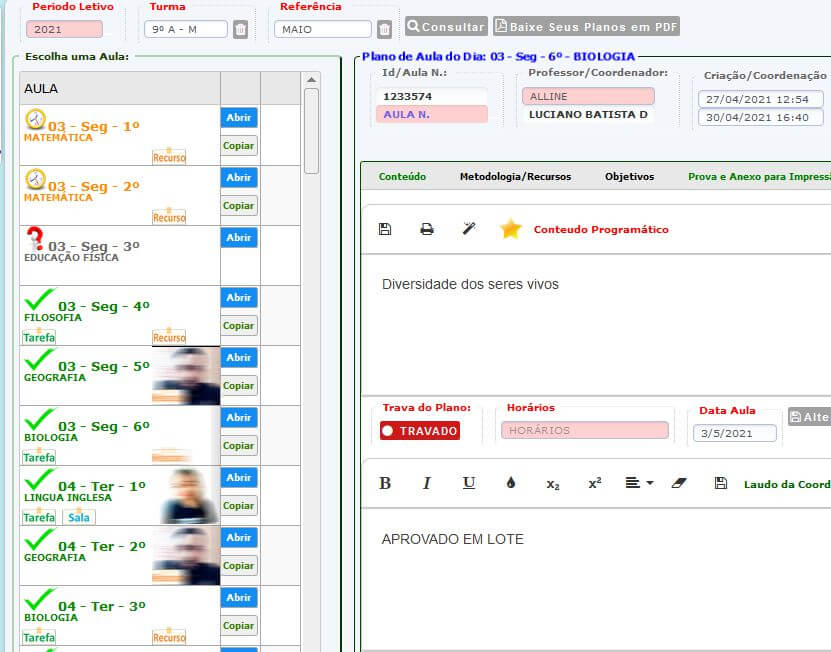Viewport: 831px width, 652px height.
Task: Click the save icon in Conteúdo Programático toolbar
Action: [385, 229]
